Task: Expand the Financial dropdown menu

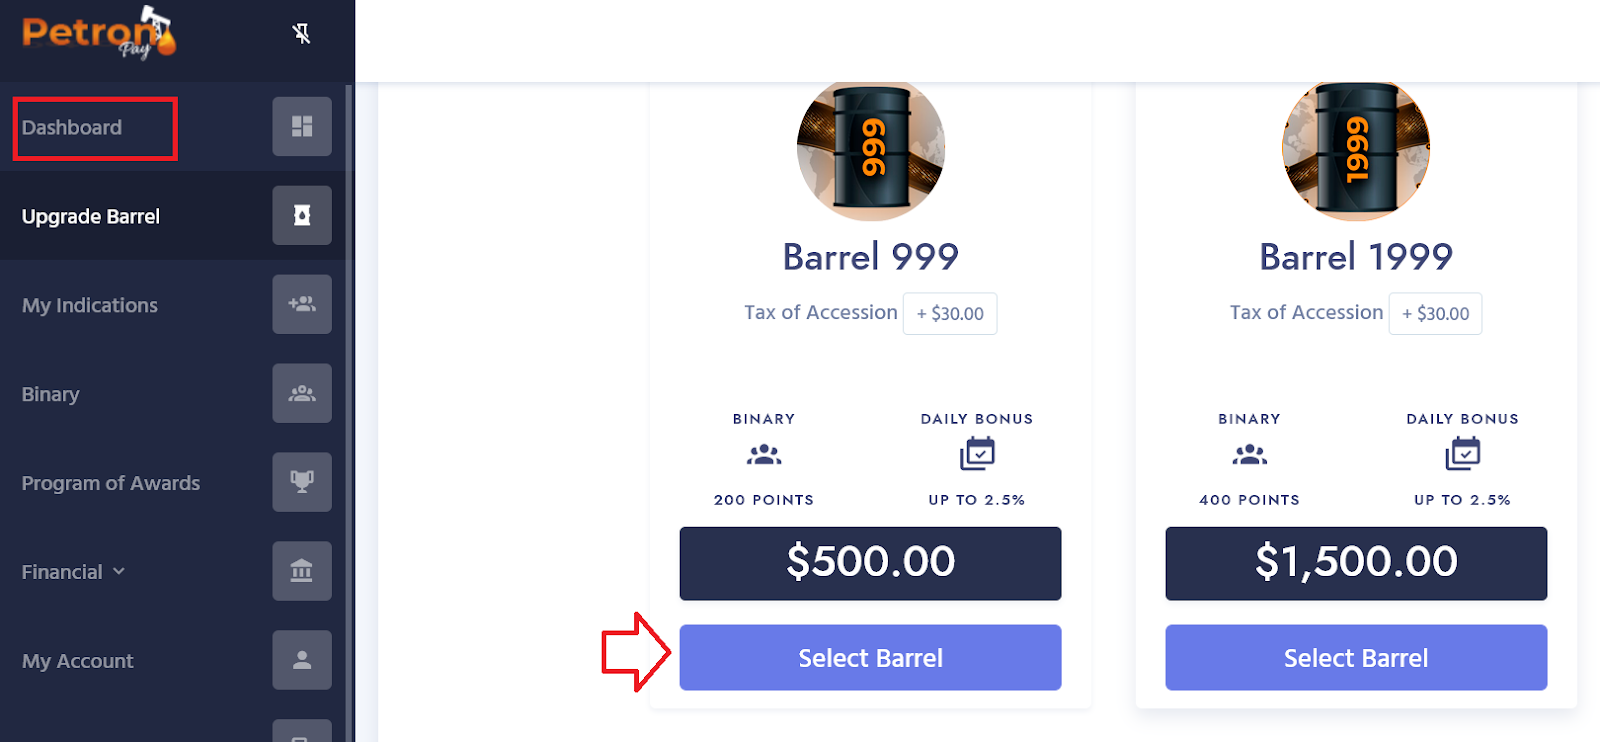Action: 74,572
